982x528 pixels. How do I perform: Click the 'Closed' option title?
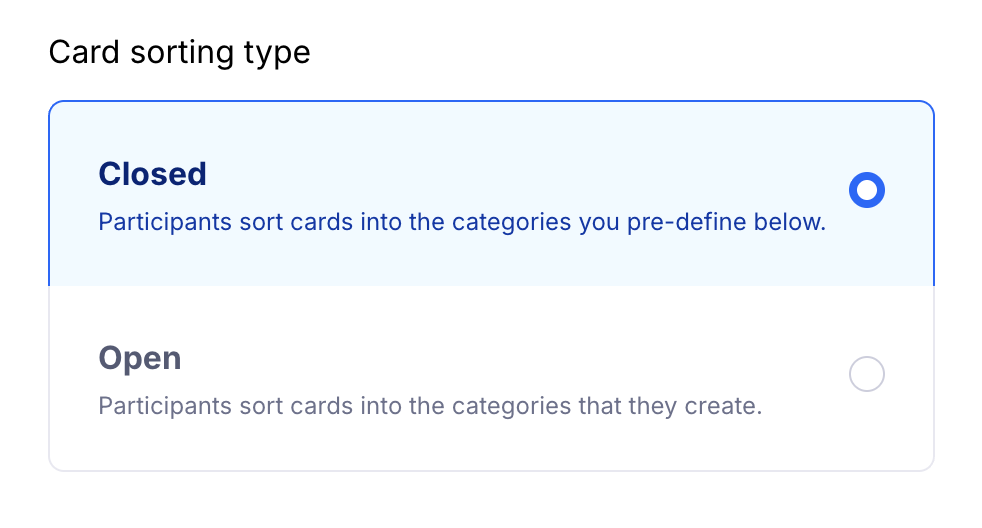[152, 174]
